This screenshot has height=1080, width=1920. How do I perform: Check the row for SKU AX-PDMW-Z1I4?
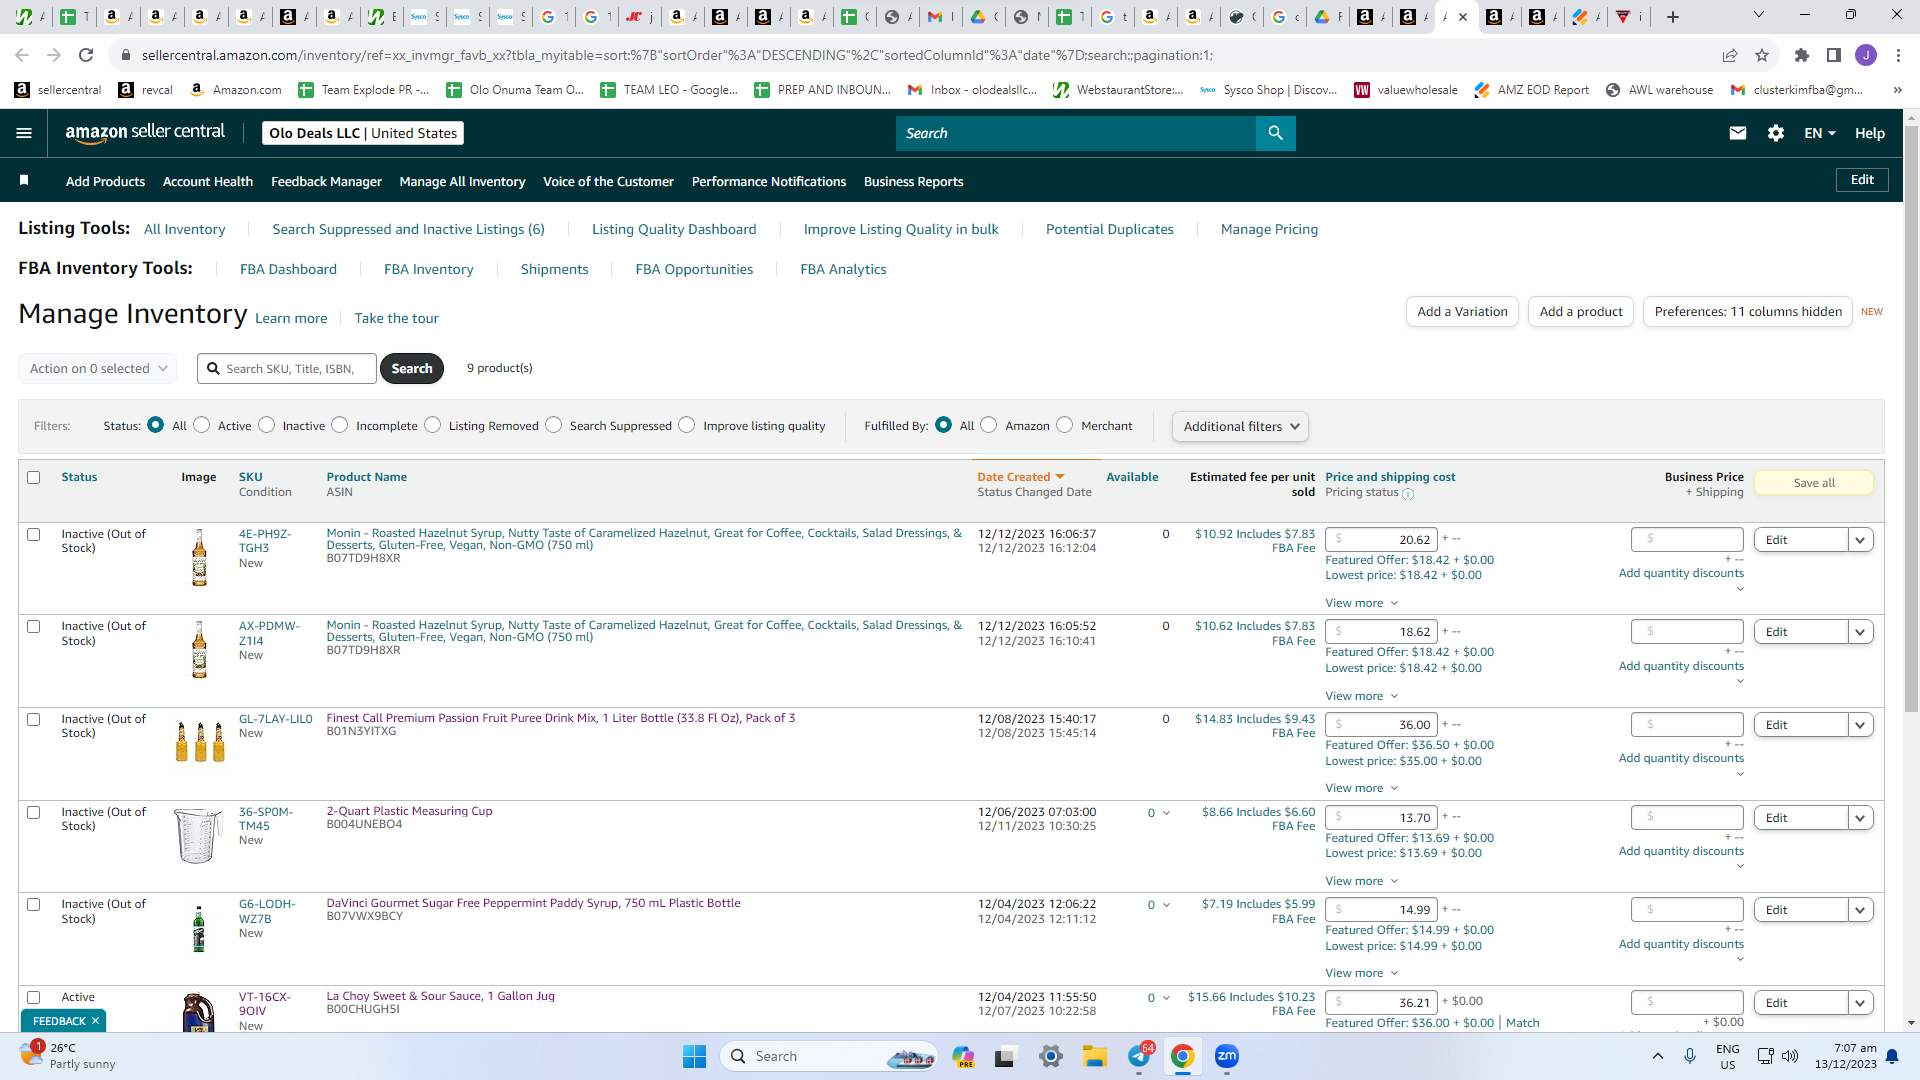pyautogui.click(x=34, y=626)
